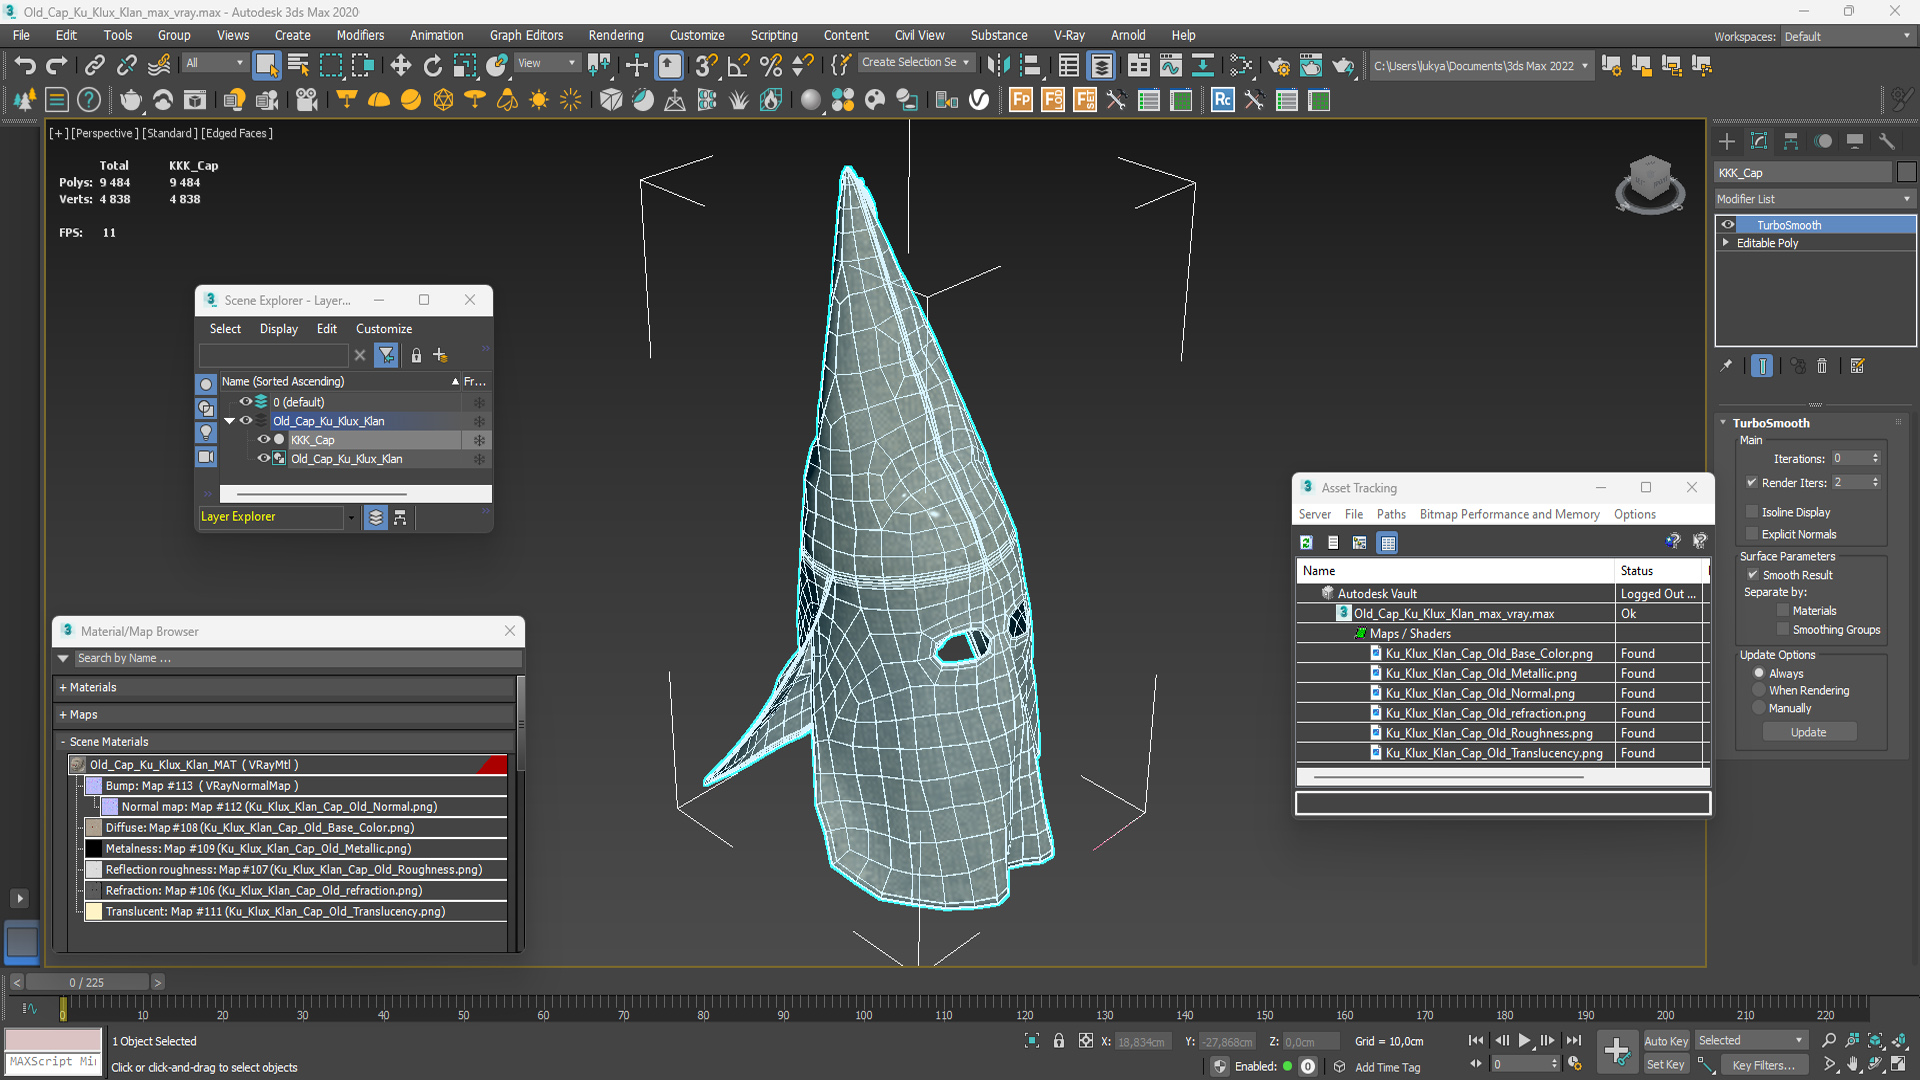
Task: Open the Rendering menu
Action: [616, 35]
